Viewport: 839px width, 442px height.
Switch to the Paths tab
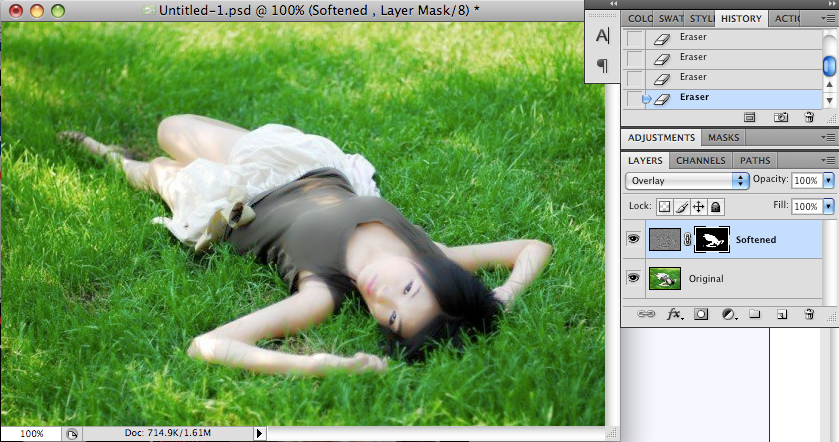[755, 161]
